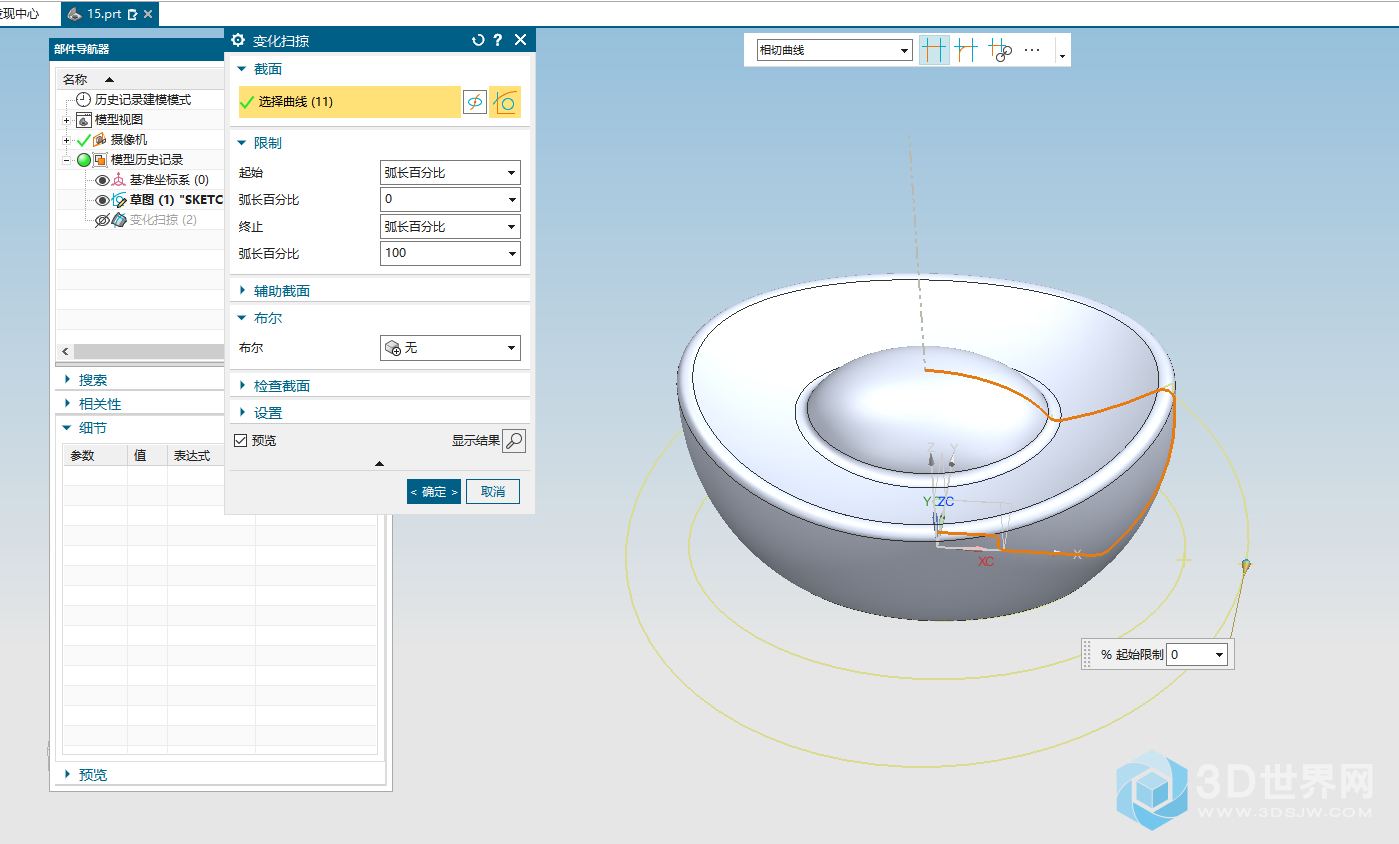Click the 取消 button
Viewport: 1399px width, 844px height.
pos(493,491)
